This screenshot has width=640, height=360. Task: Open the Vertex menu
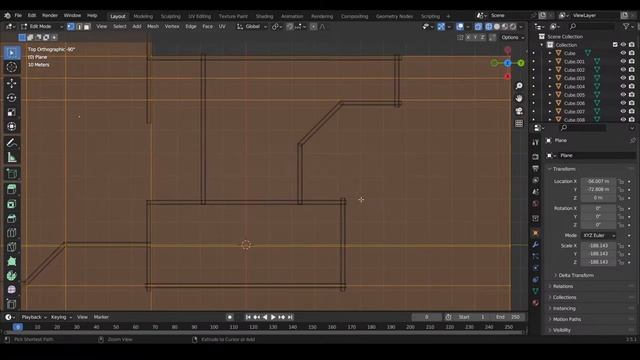(172, 27)
